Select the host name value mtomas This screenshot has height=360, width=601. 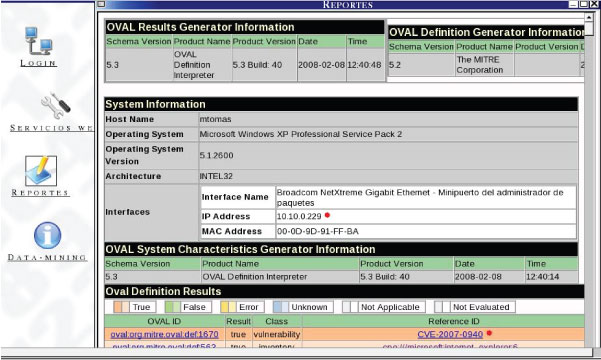pos(215,119)
